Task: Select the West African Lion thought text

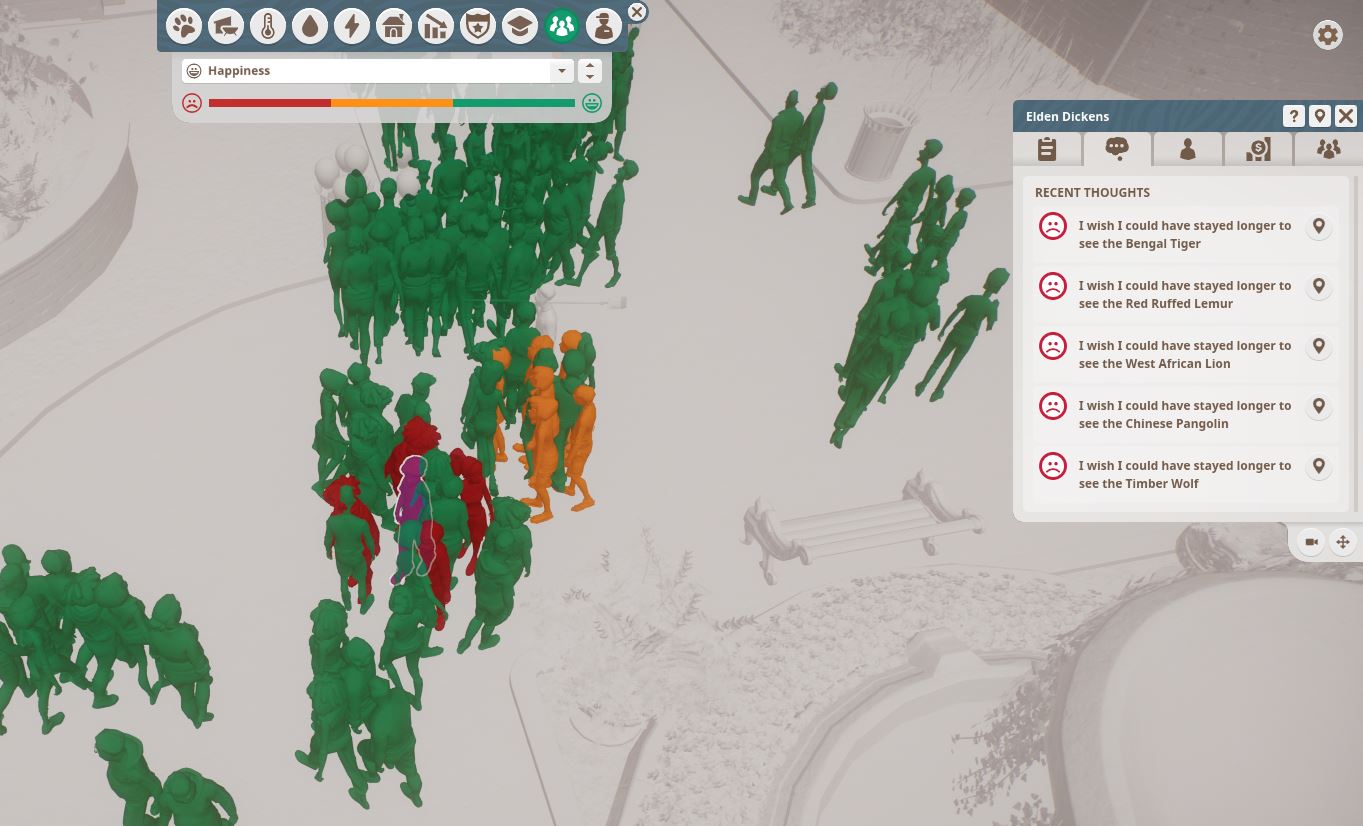Action: 1185,354
